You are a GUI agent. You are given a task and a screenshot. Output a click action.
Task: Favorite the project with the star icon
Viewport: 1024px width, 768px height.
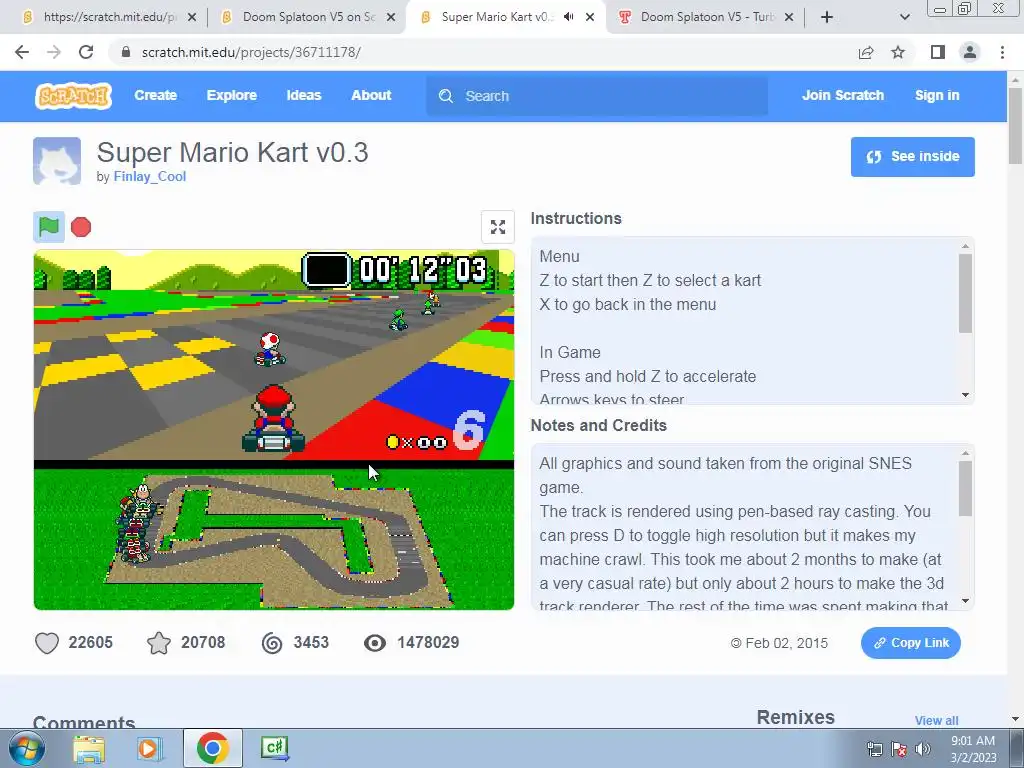159,643
